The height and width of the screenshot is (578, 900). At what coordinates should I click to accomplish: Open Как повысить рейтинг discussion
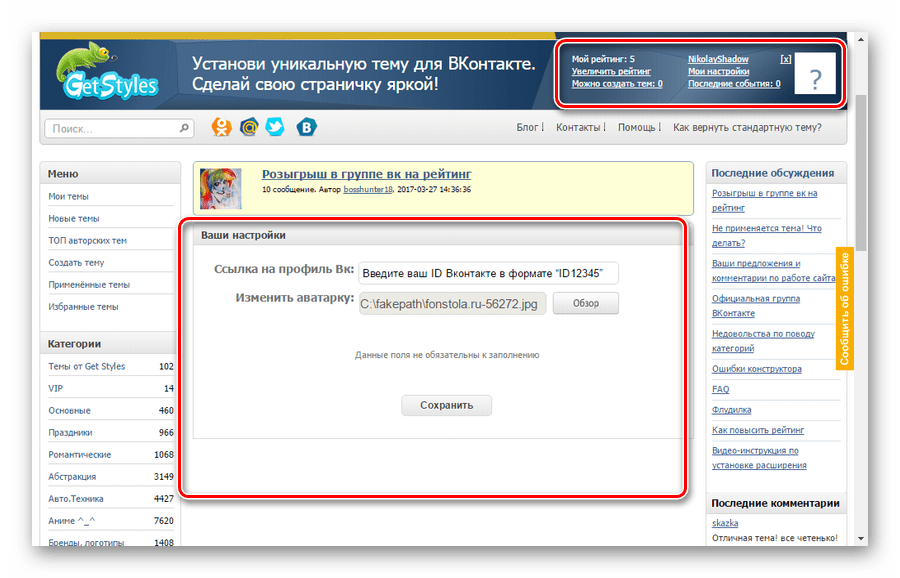(758, 430)
